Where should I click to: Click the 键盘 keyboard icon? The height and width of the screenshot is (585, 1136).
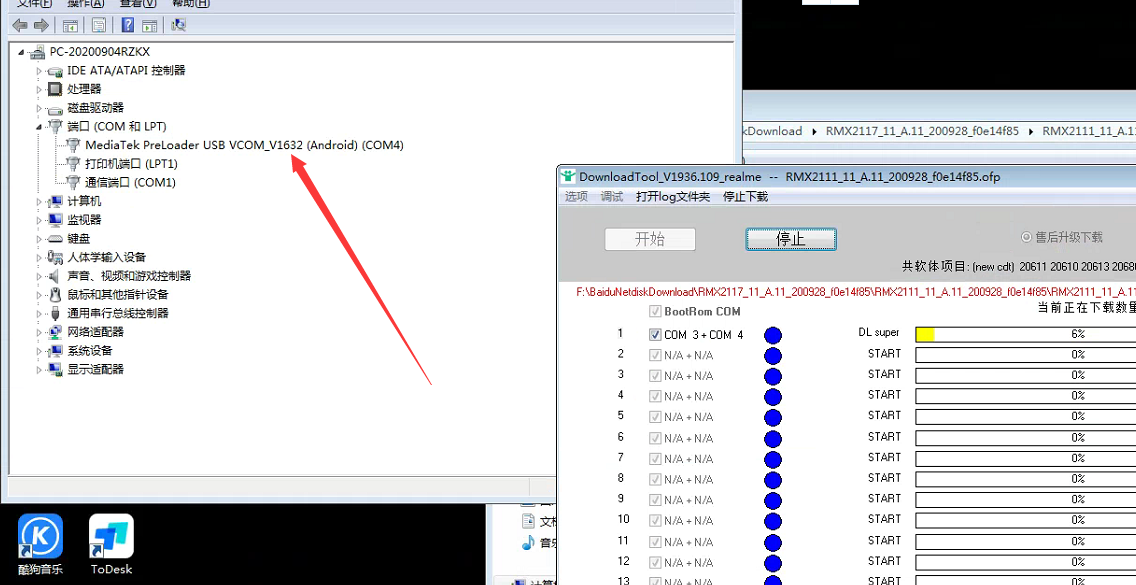pyautogui.click(x=55, y=238)
